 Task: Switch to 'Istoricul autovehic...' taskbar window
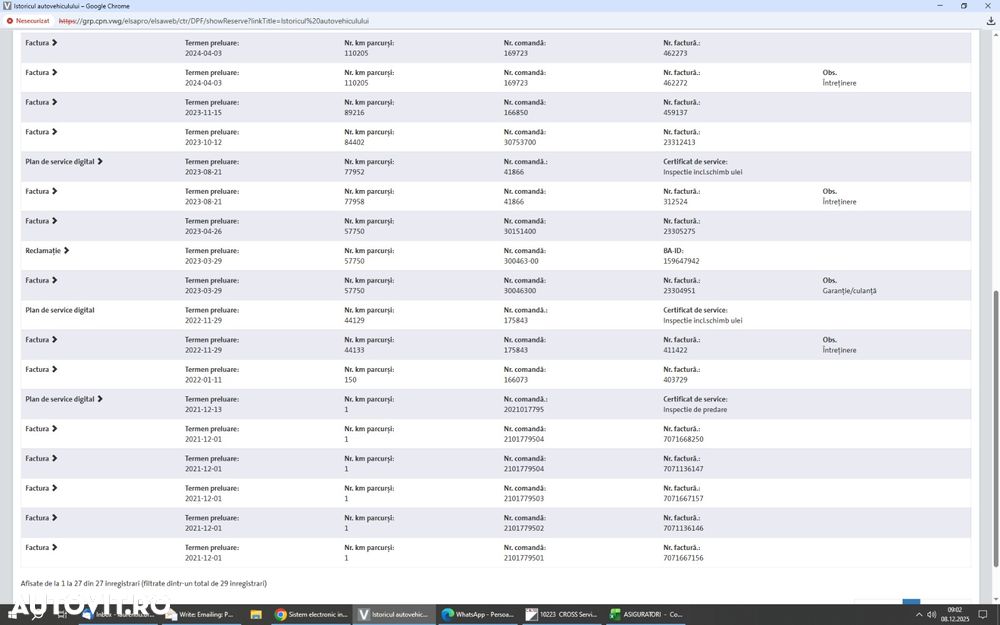point(393,615)
